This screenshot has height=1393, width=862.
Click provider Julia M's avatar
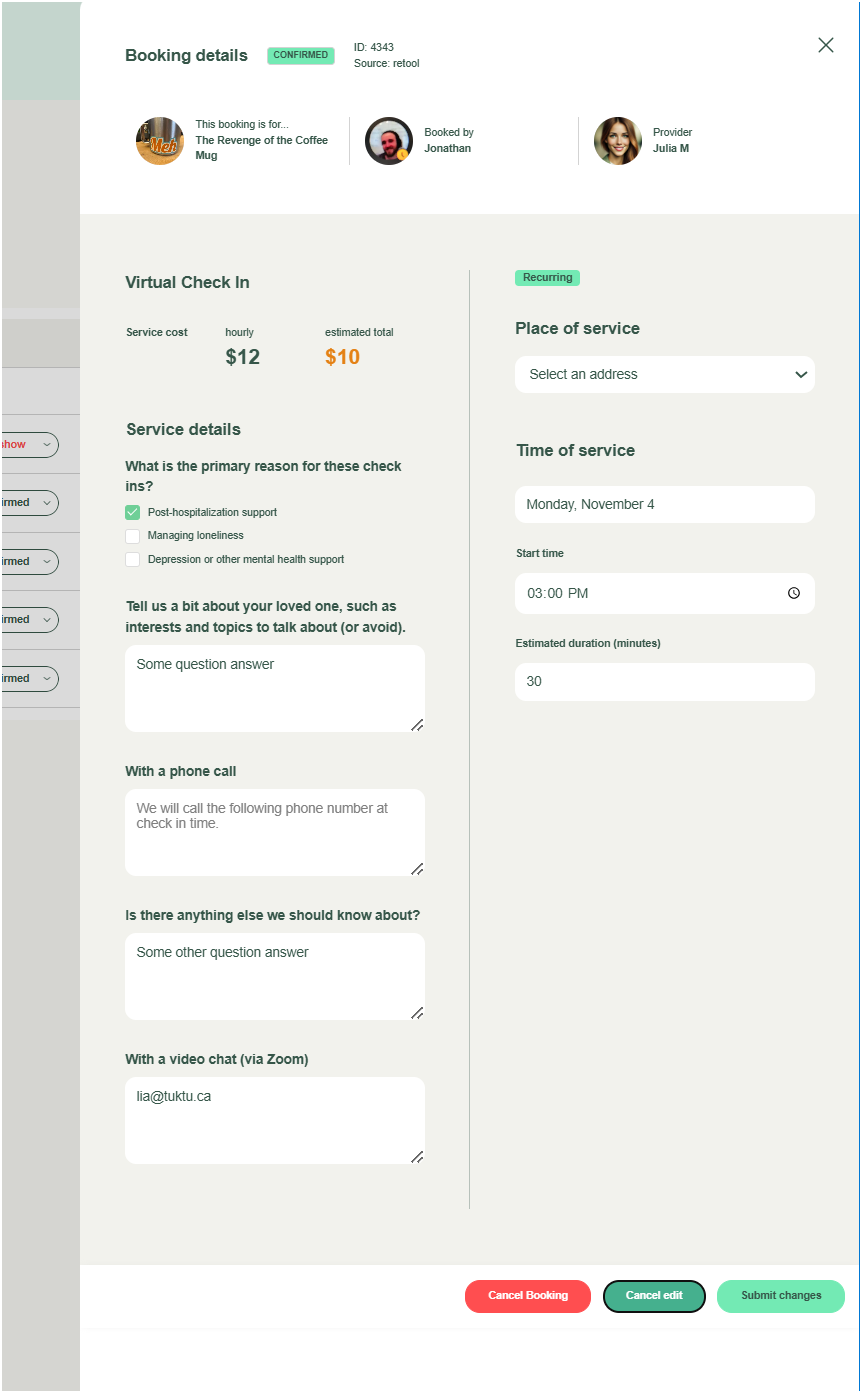click(x=617, y=141)
